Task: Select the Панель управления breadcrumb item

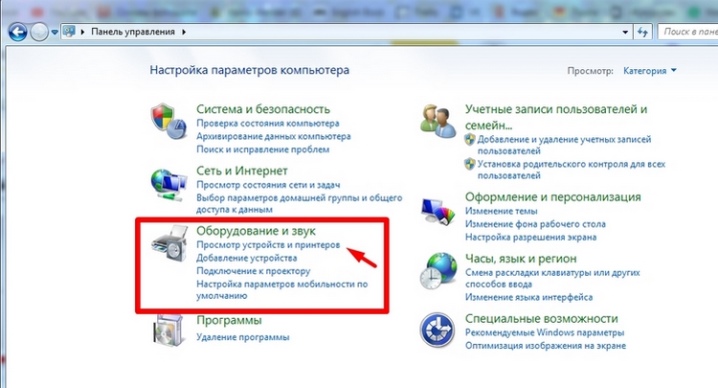Action: pyautogui.click(x=133, y=32)
